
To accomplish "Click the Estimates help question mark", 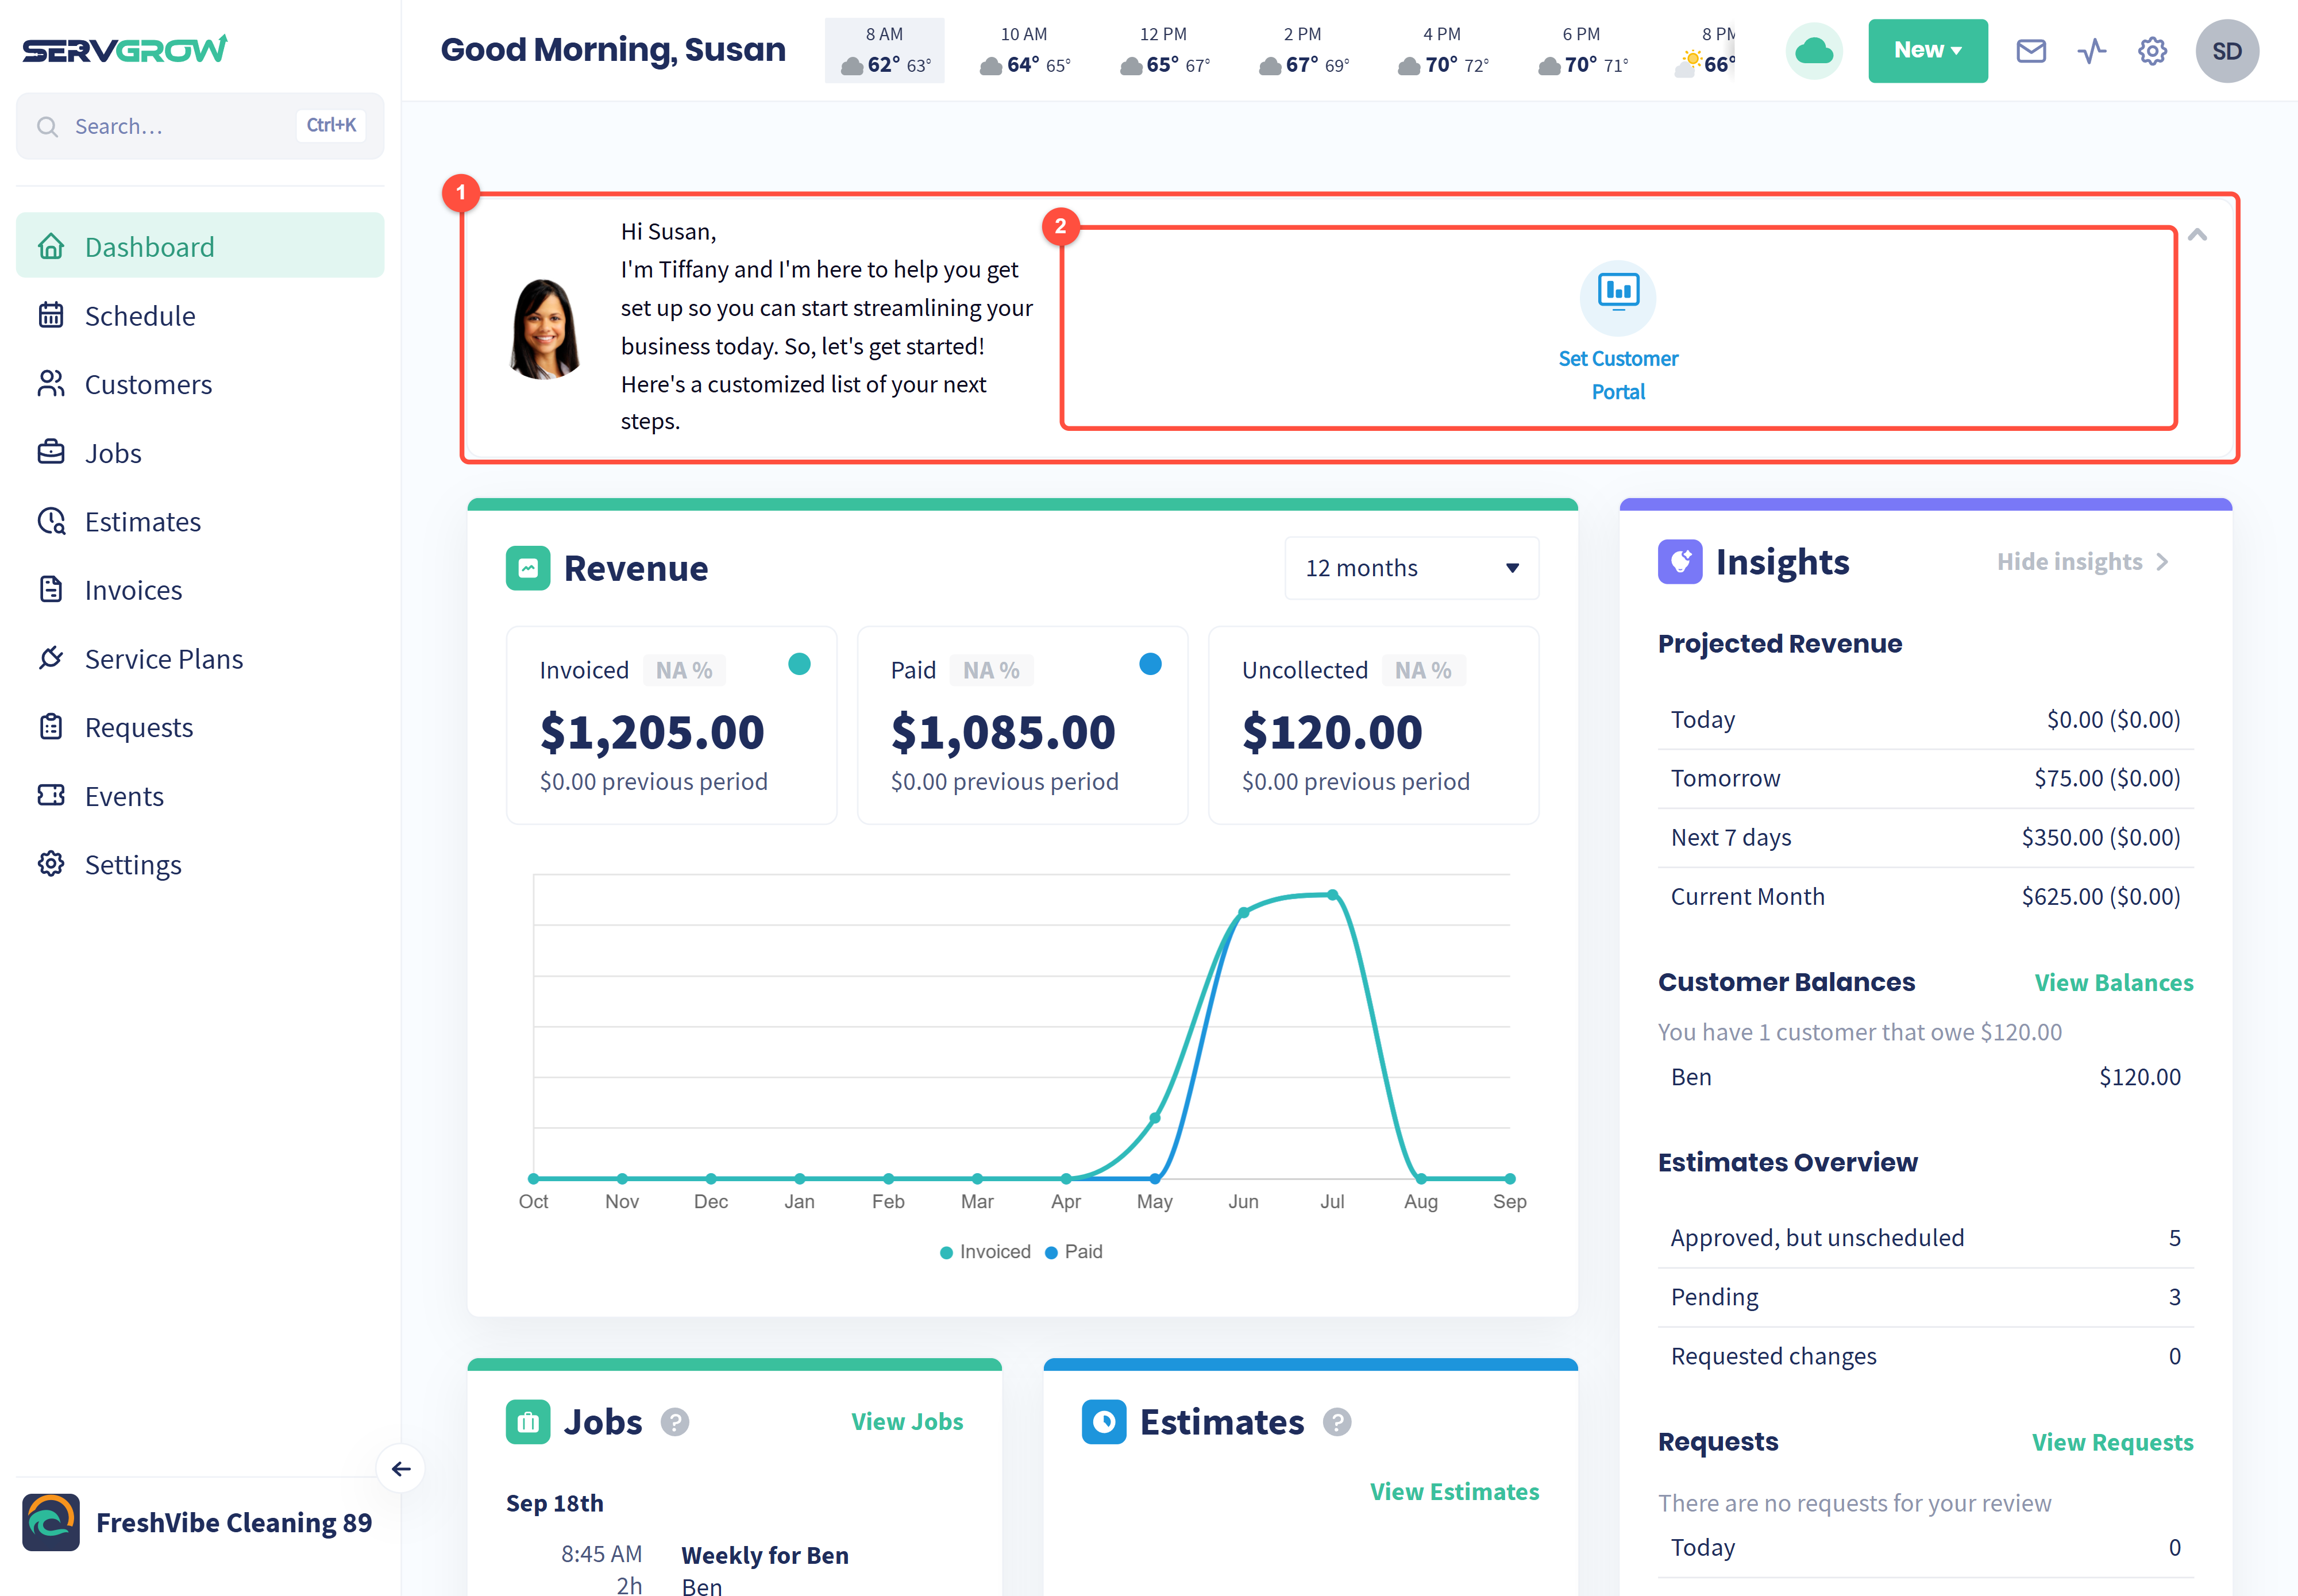I will (x=1337, y=1421).
